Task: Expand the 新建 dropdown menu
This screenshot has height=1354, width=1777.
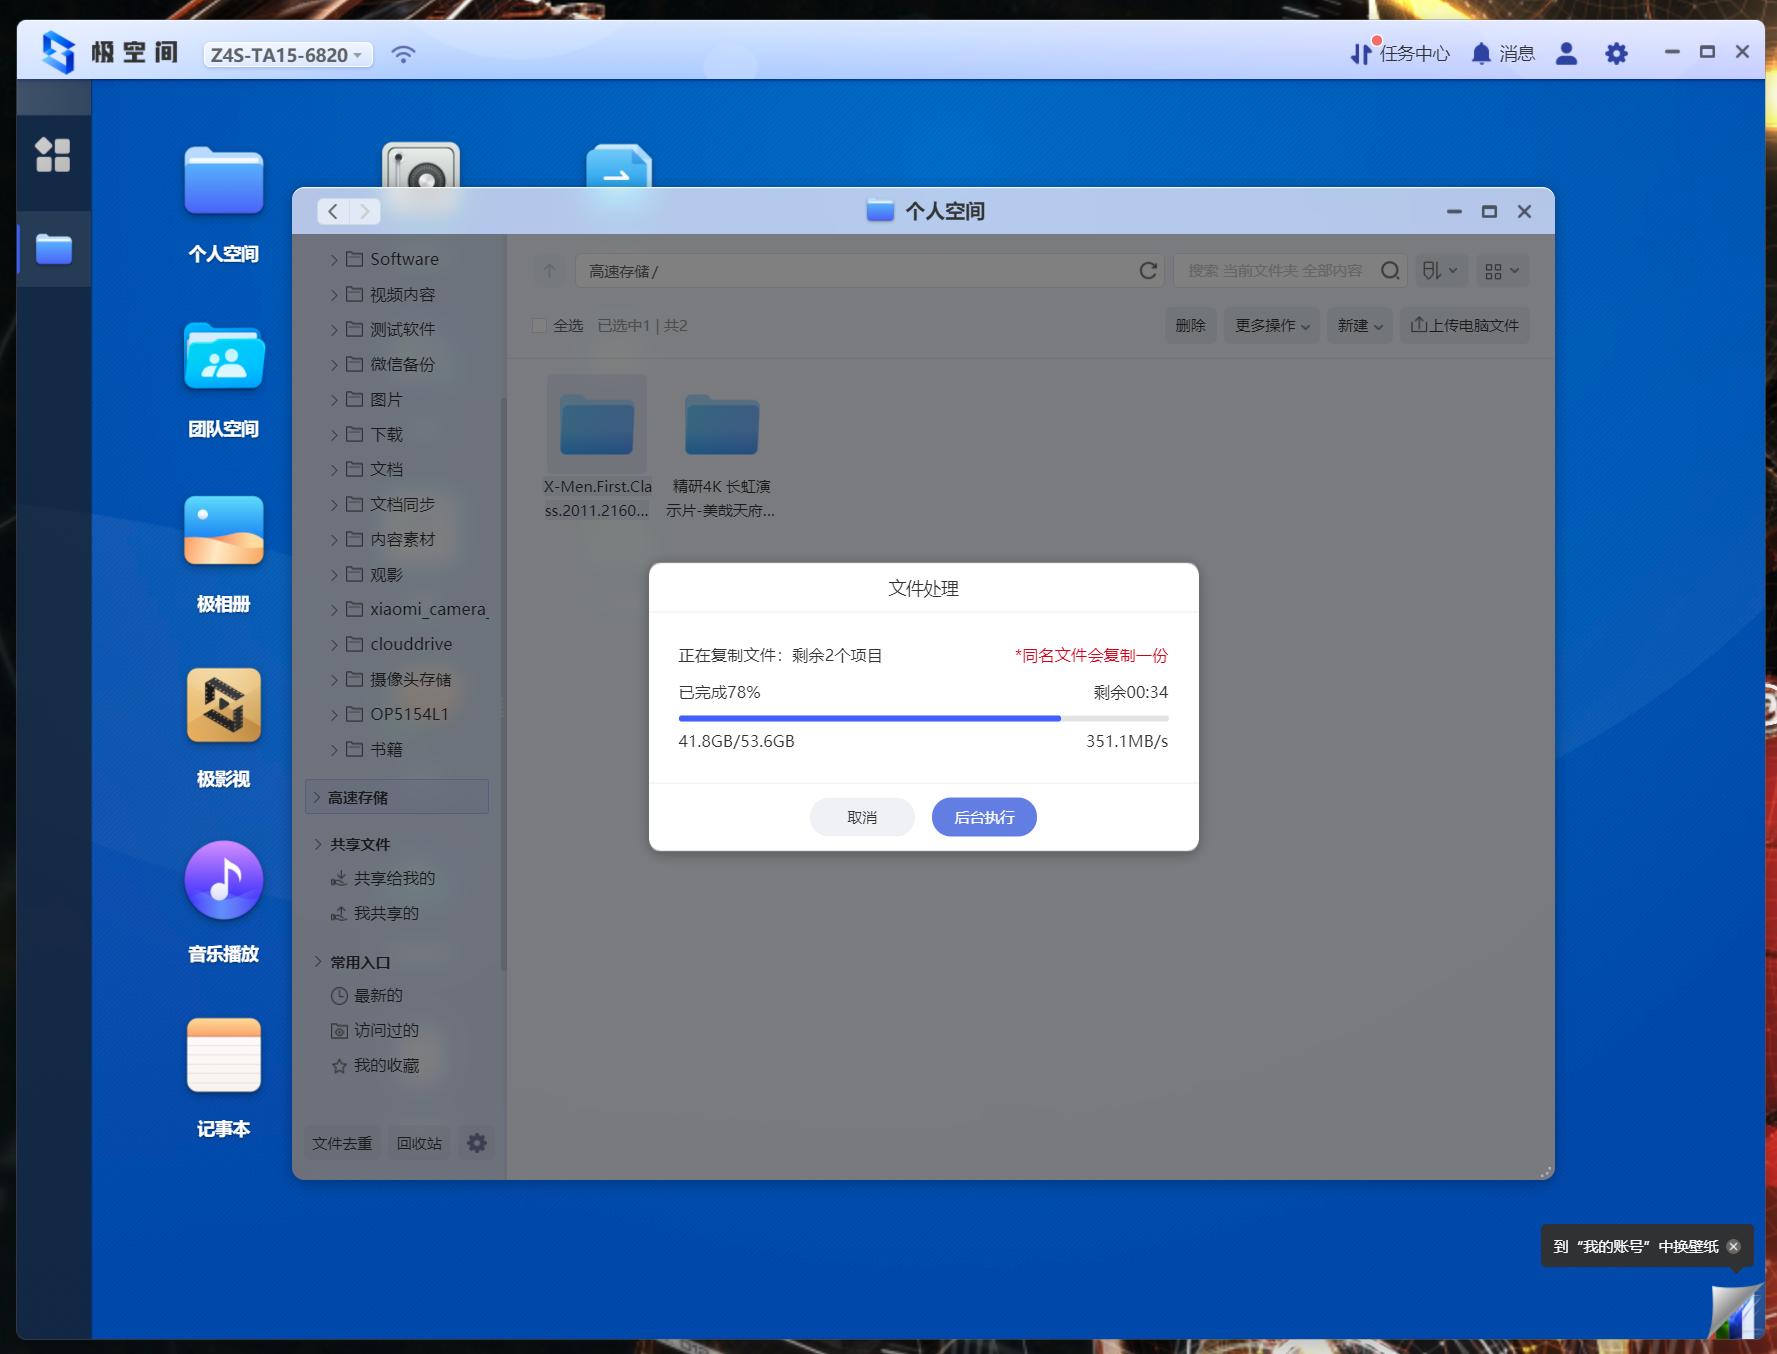Action: [1359, 326]
